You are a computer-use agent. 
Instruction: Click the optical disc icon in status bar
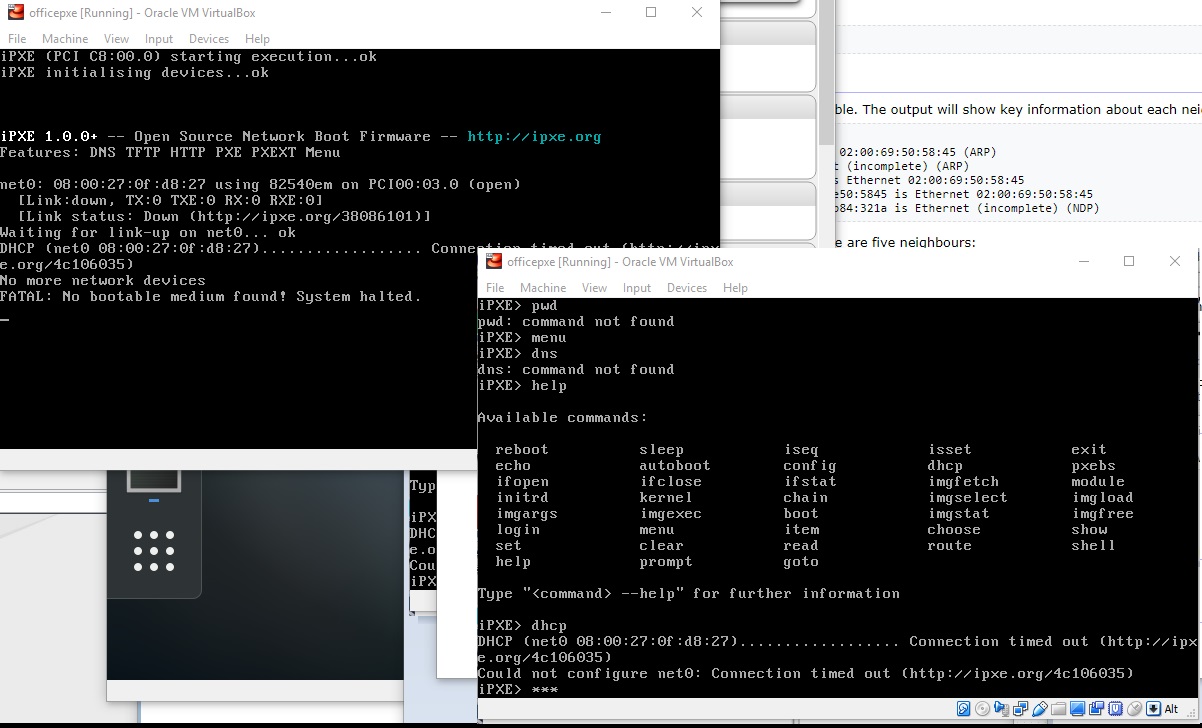tap(982, 709)
